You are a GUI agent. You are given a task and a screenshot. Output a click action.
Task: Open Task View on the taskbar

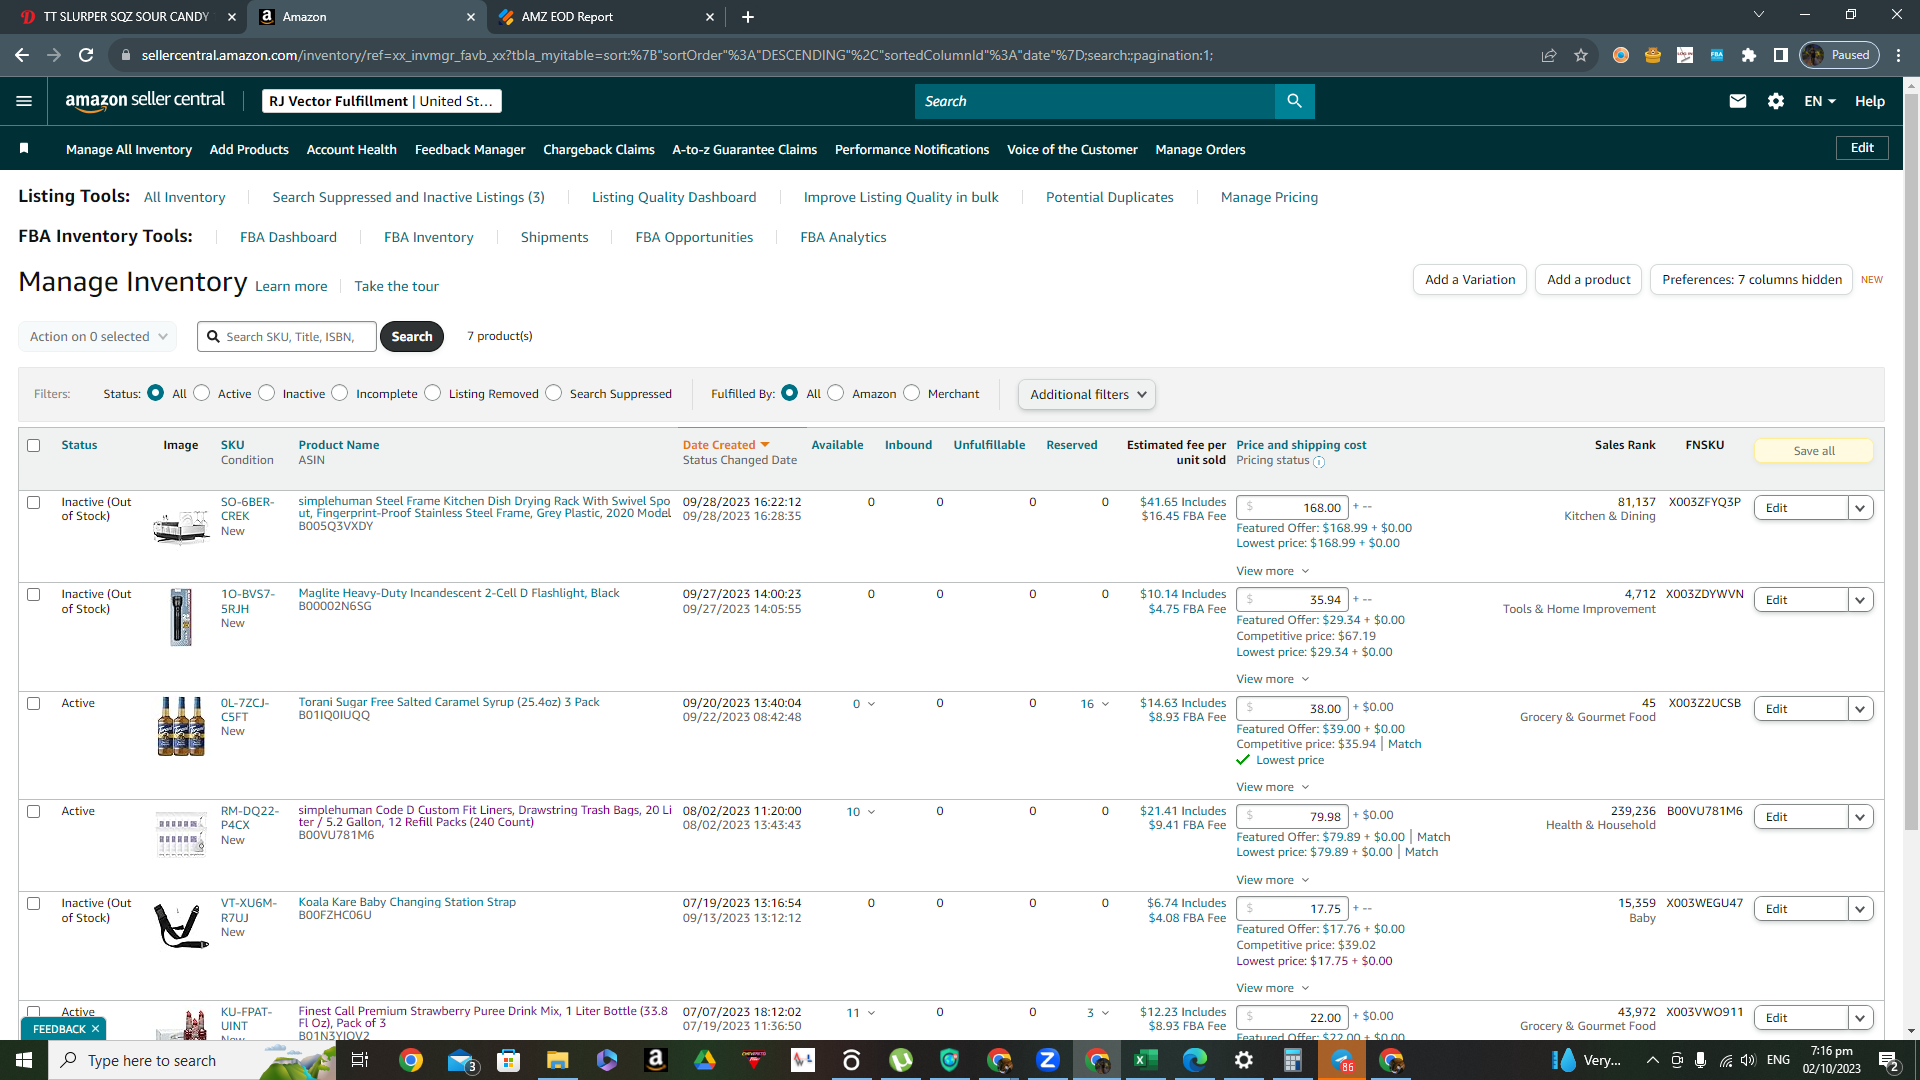click(x=360, y=1060)
